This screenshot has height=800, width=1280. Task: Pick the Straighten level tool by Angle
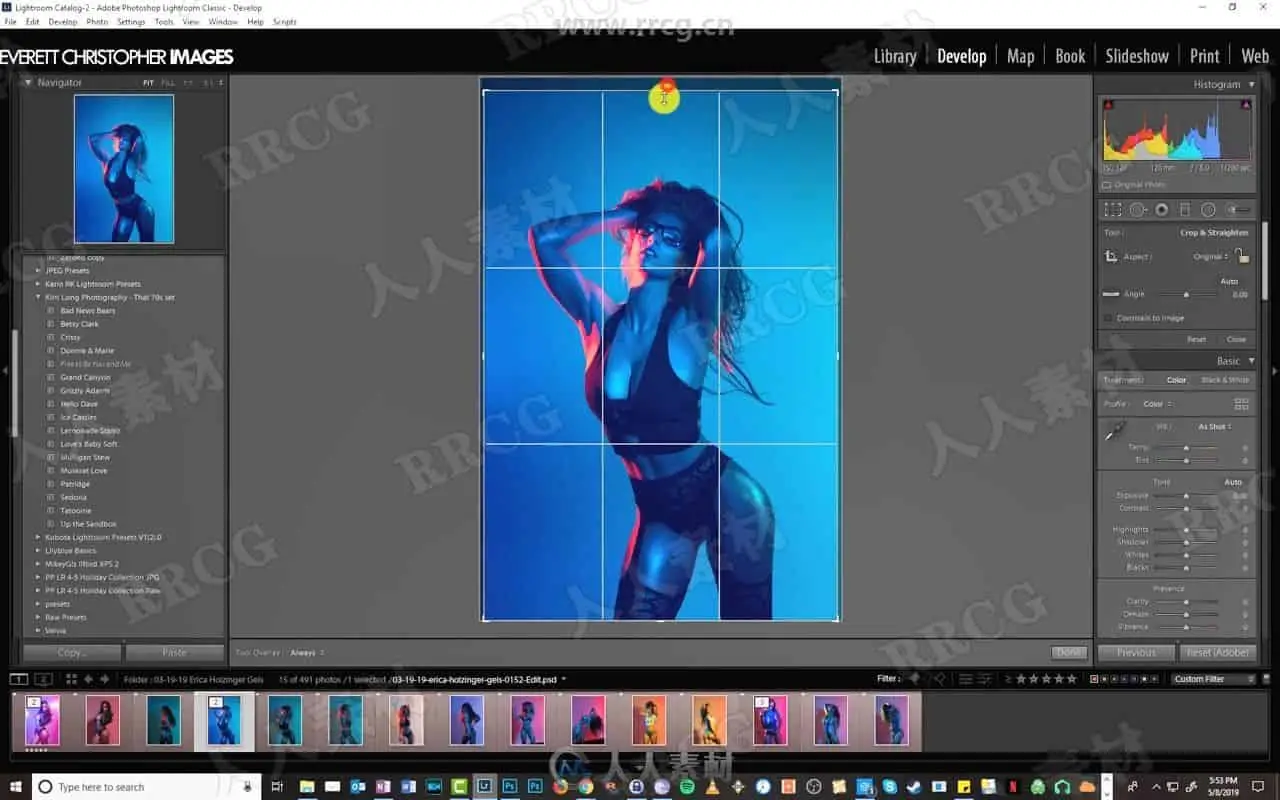click(x=1111, y=294)
